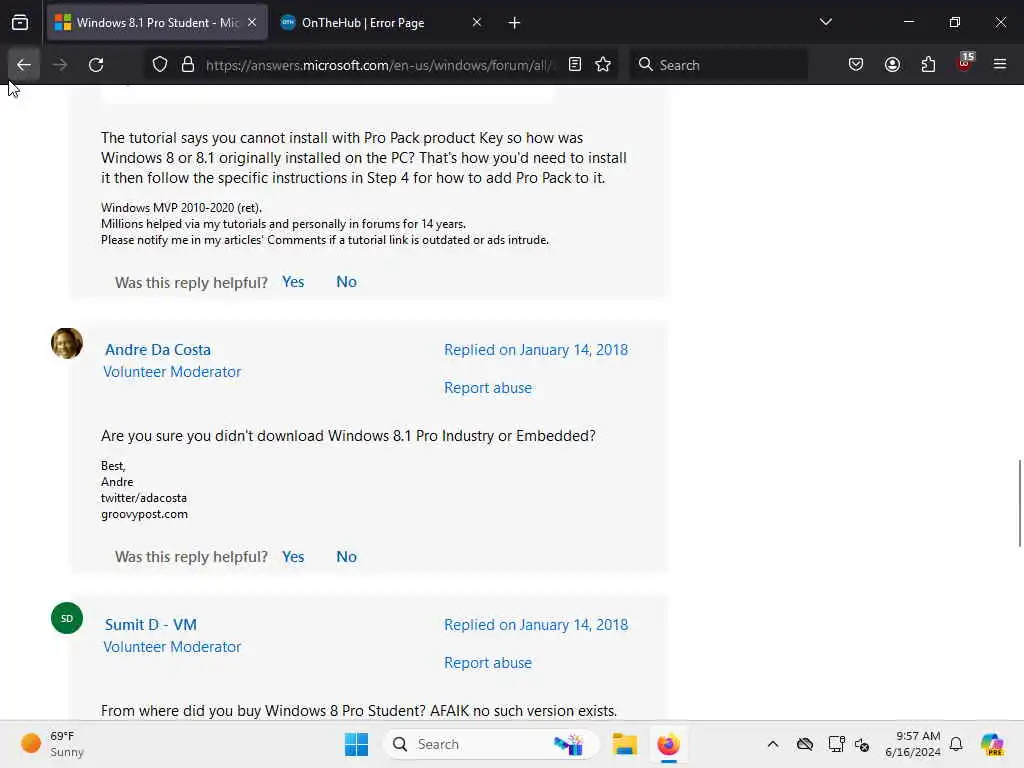List all tabs dropdown arrow
This screenshot has width=1024, height=768.
point(825,22)
